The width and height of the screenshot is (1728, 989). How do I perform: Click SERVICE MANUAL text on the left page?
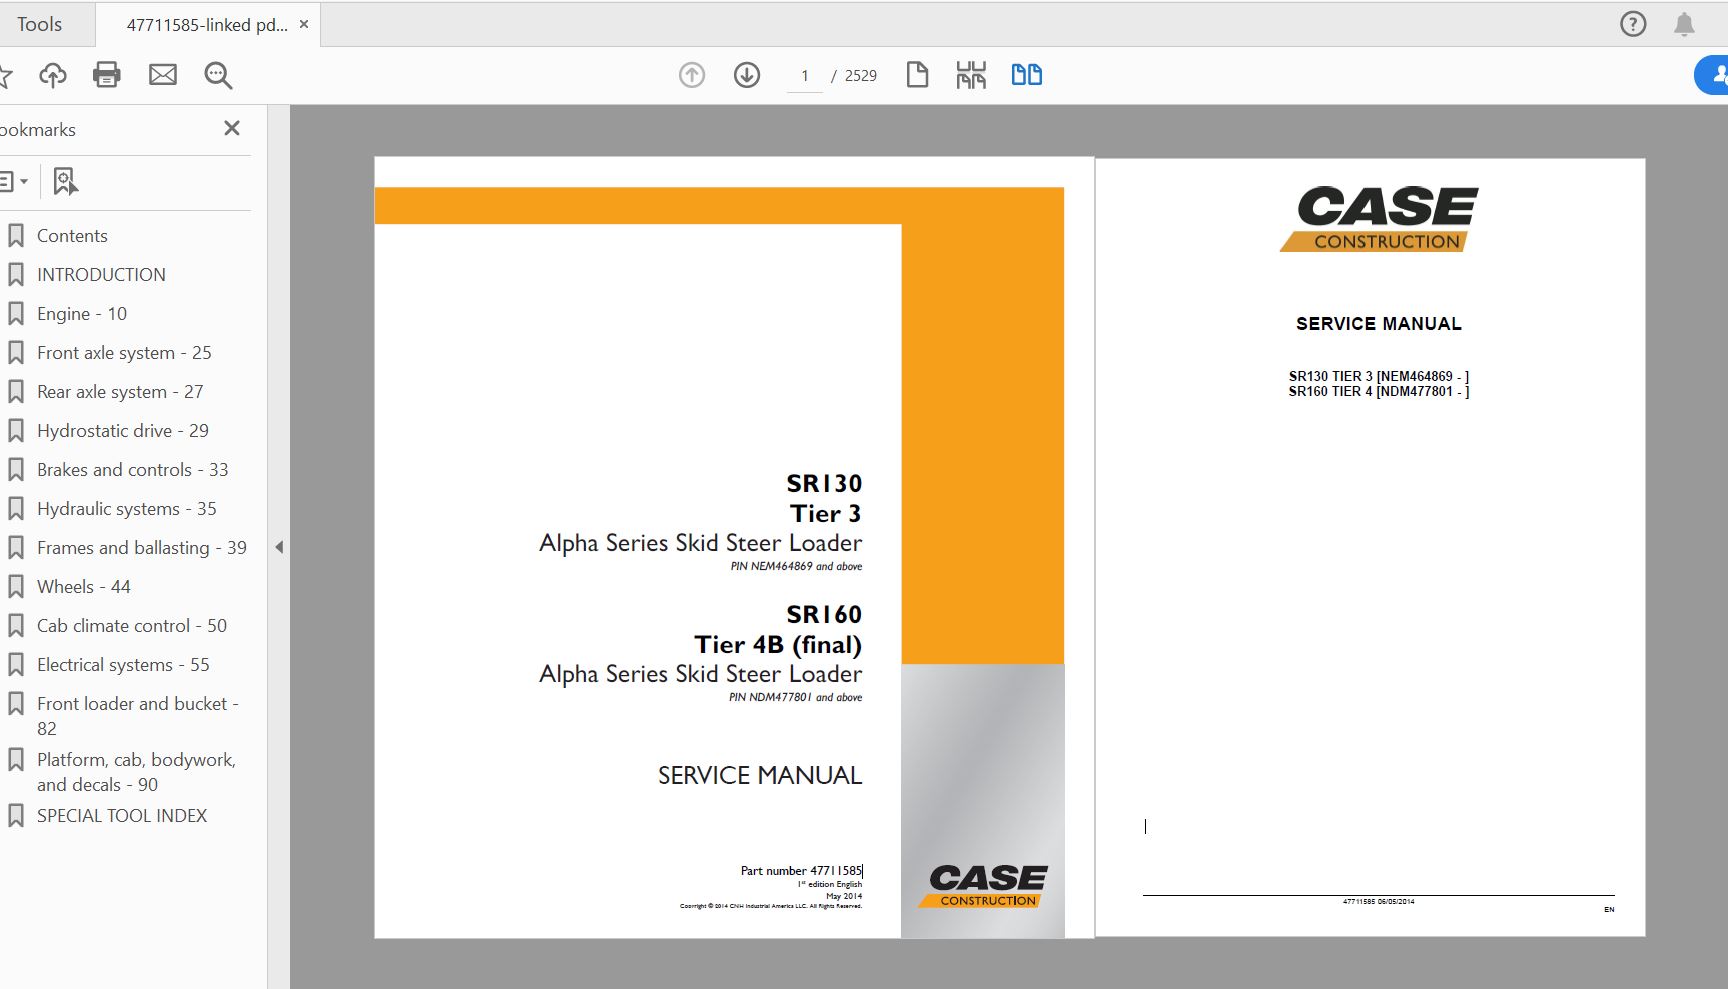tap(760, 776)
